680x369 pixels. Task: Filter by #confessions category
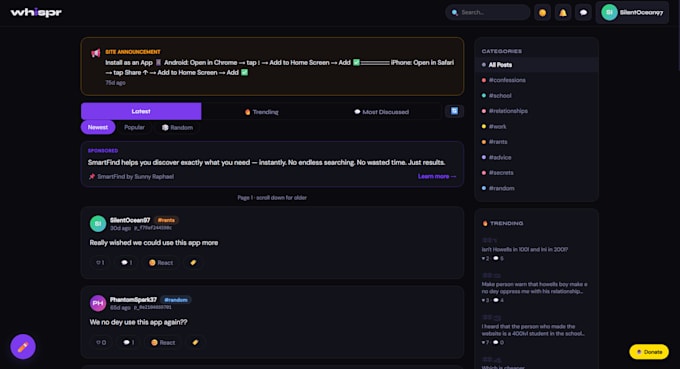(x=536, y=80)
